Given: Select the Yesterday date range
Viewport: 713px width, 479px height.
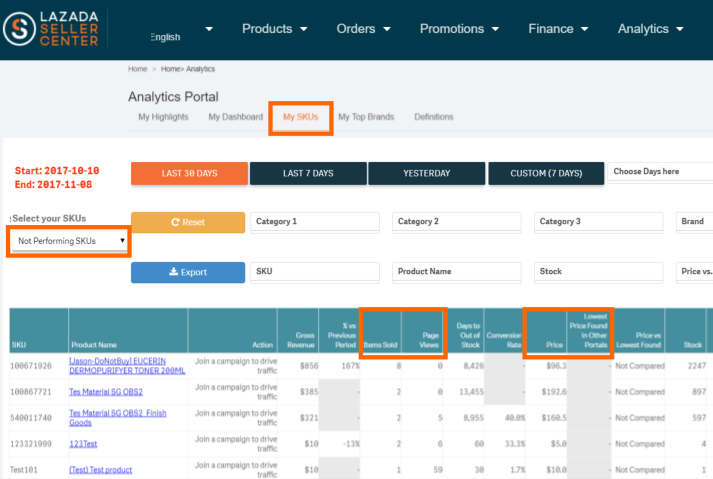Looking at the screenshot, I should click(x=426, y=173).
